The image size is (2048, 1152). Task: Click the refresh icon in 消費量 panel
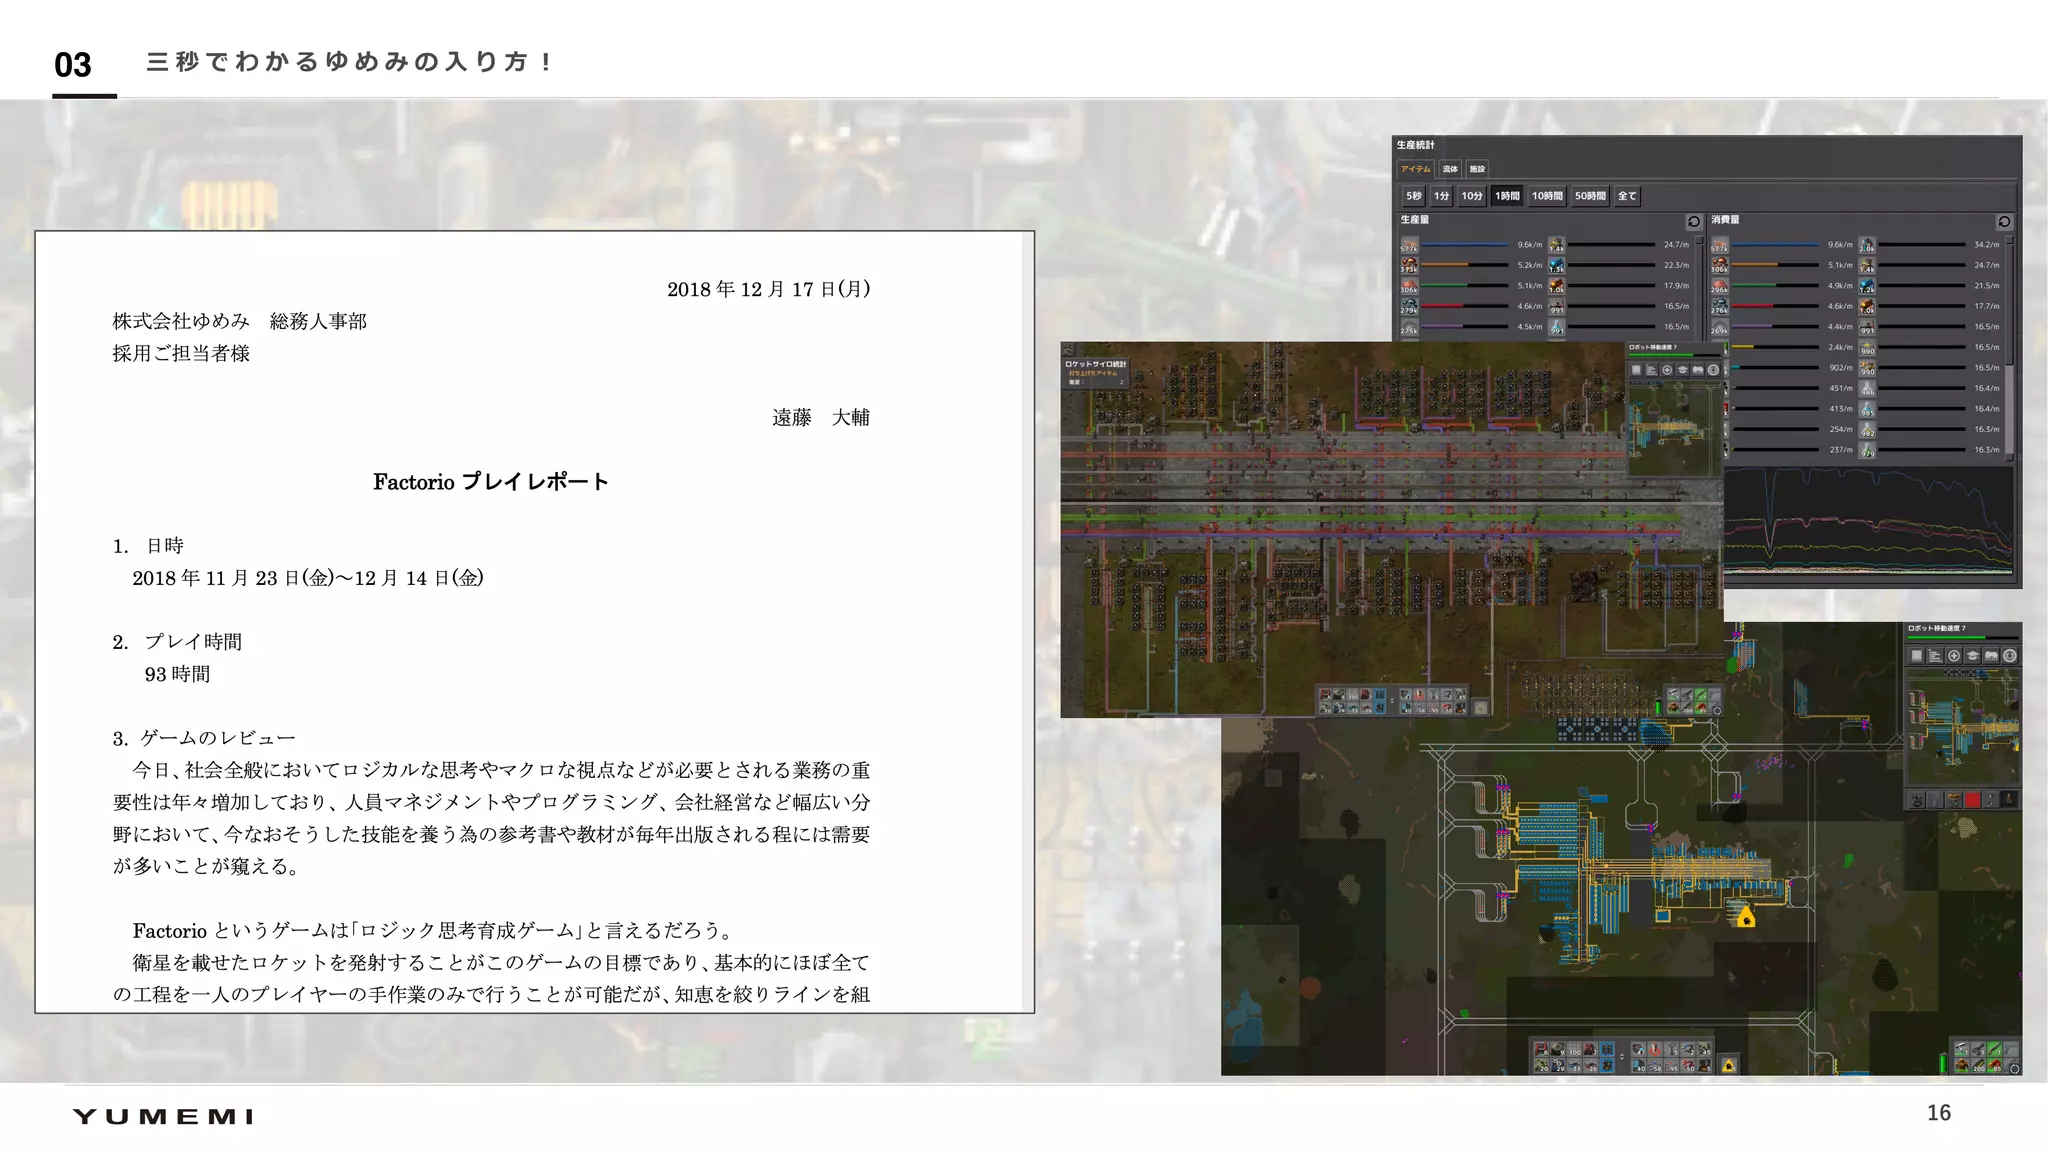coord(2004,221)
